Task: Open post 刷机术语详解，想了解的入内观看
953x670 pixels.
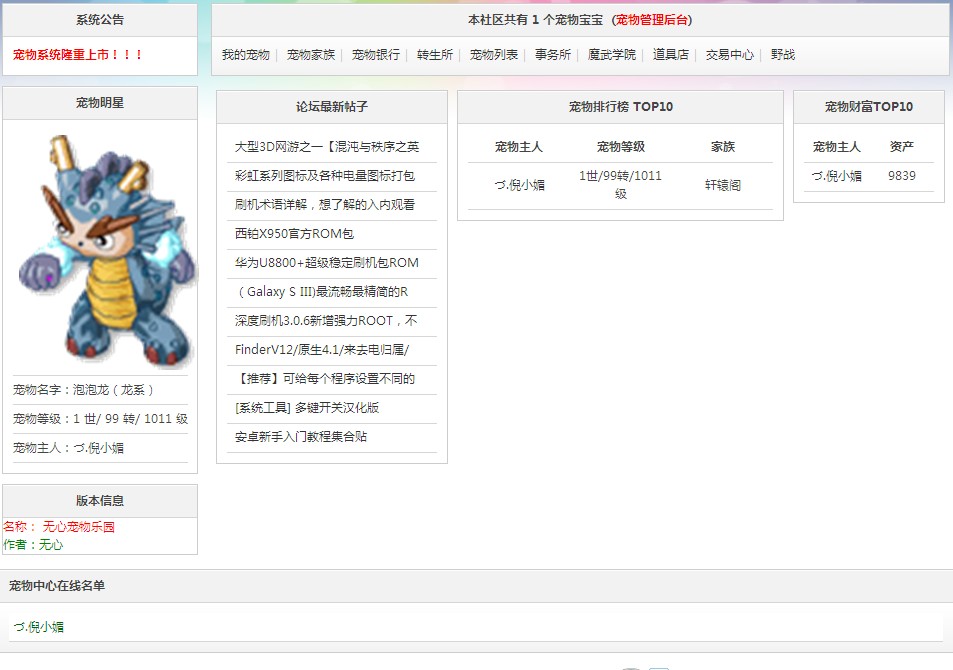Action: [325, 204]
